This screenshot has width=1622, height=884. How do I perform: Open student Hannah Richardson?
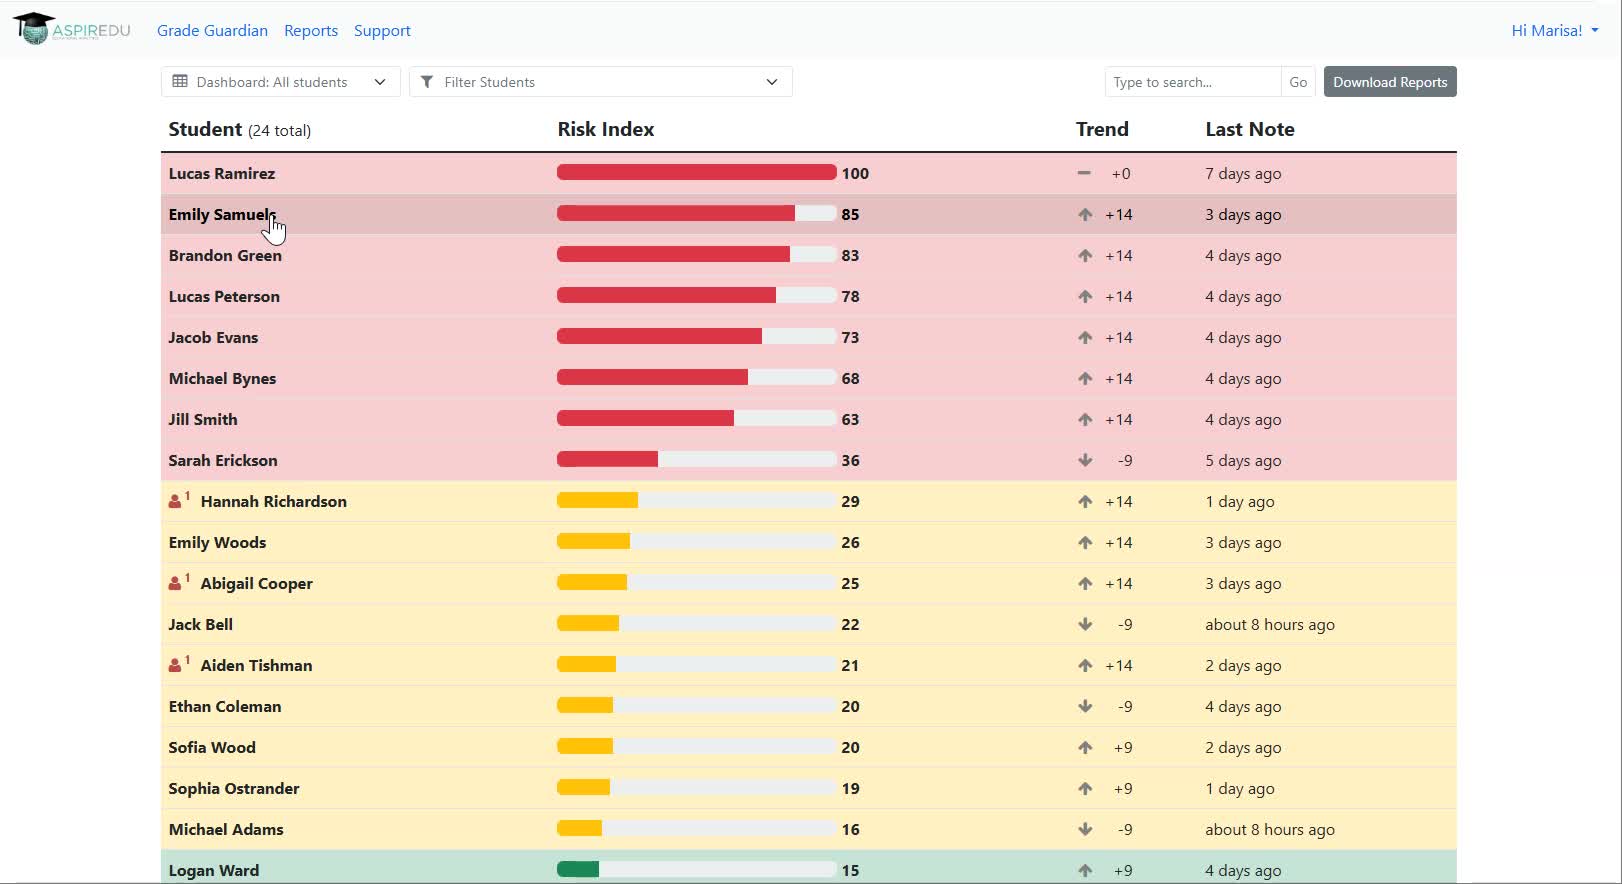(273, 501)
